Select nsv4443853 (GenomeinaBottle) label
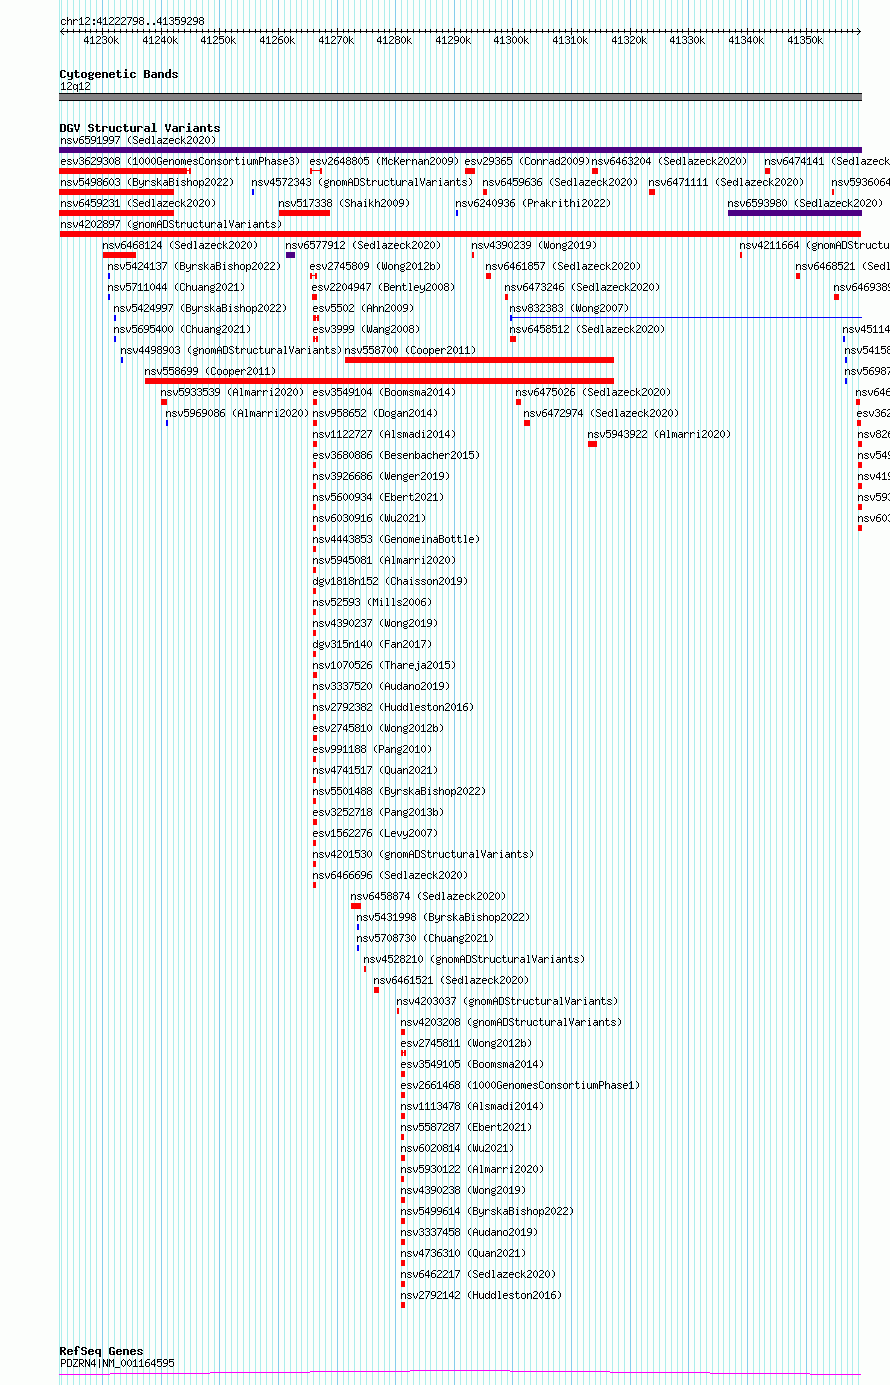890x1385 pixels. (396, 539)
